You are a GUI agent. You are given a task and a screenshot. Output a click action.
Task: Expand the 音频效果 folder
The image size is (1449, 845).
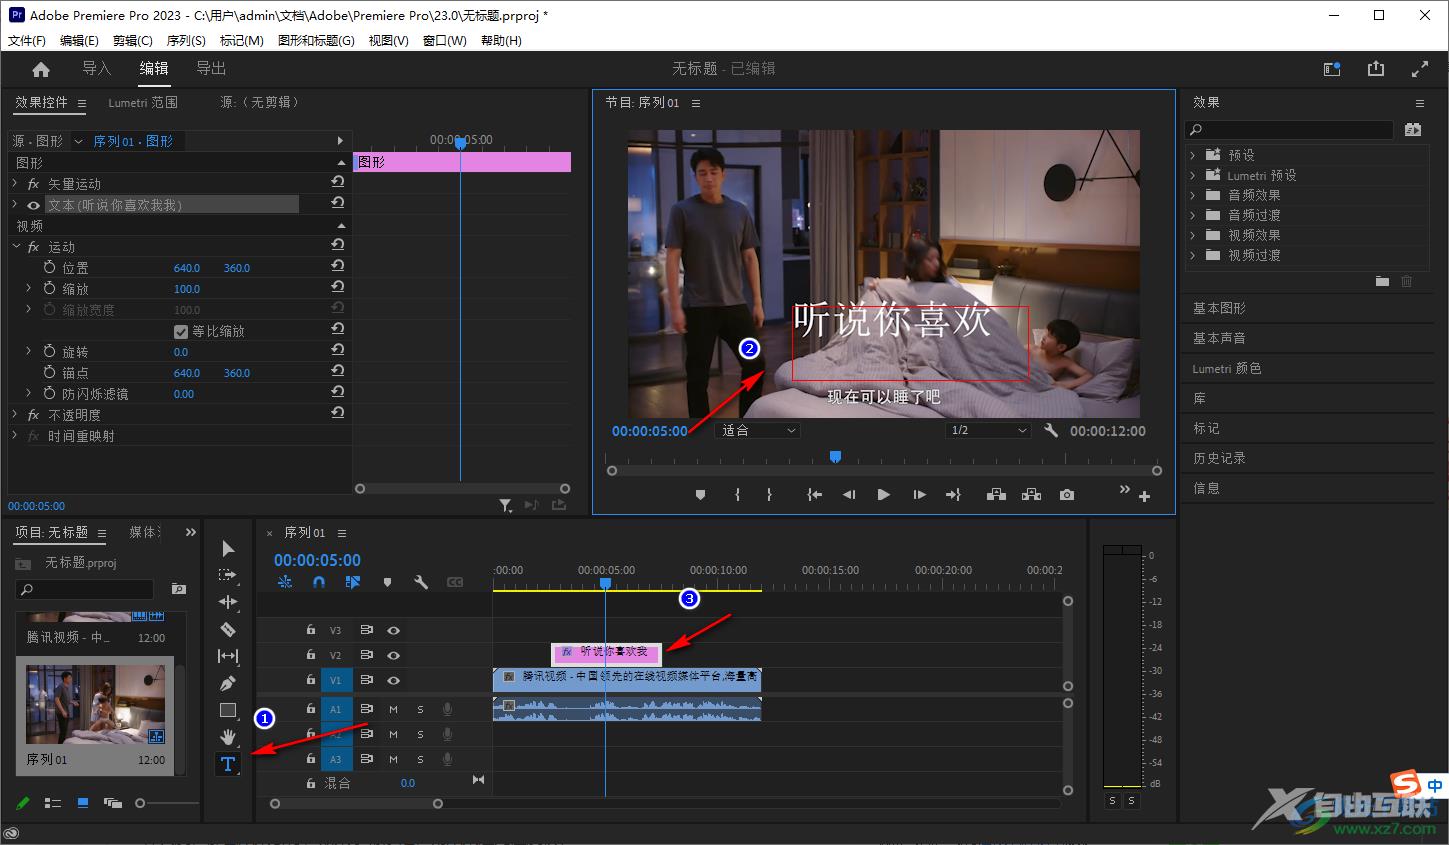[1193, 195]
